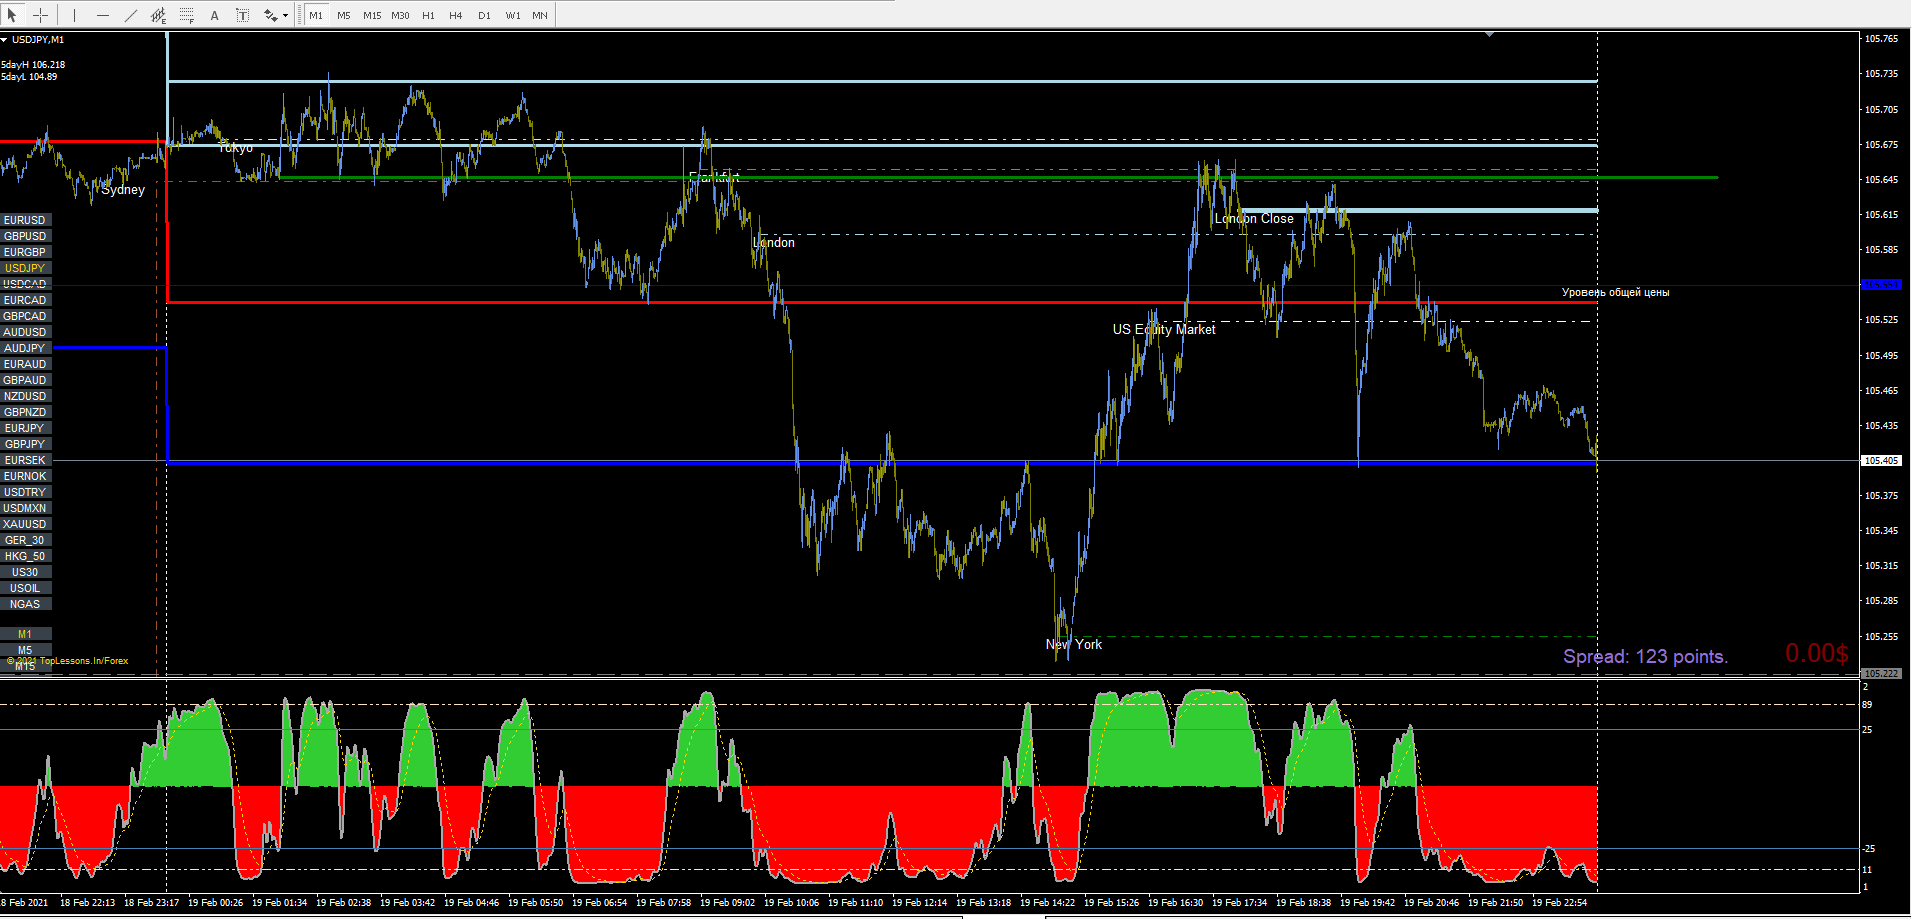Switch chart to M15 timeframe
The width and height of the screenshot is (1911, 919).
pos(372,15)
